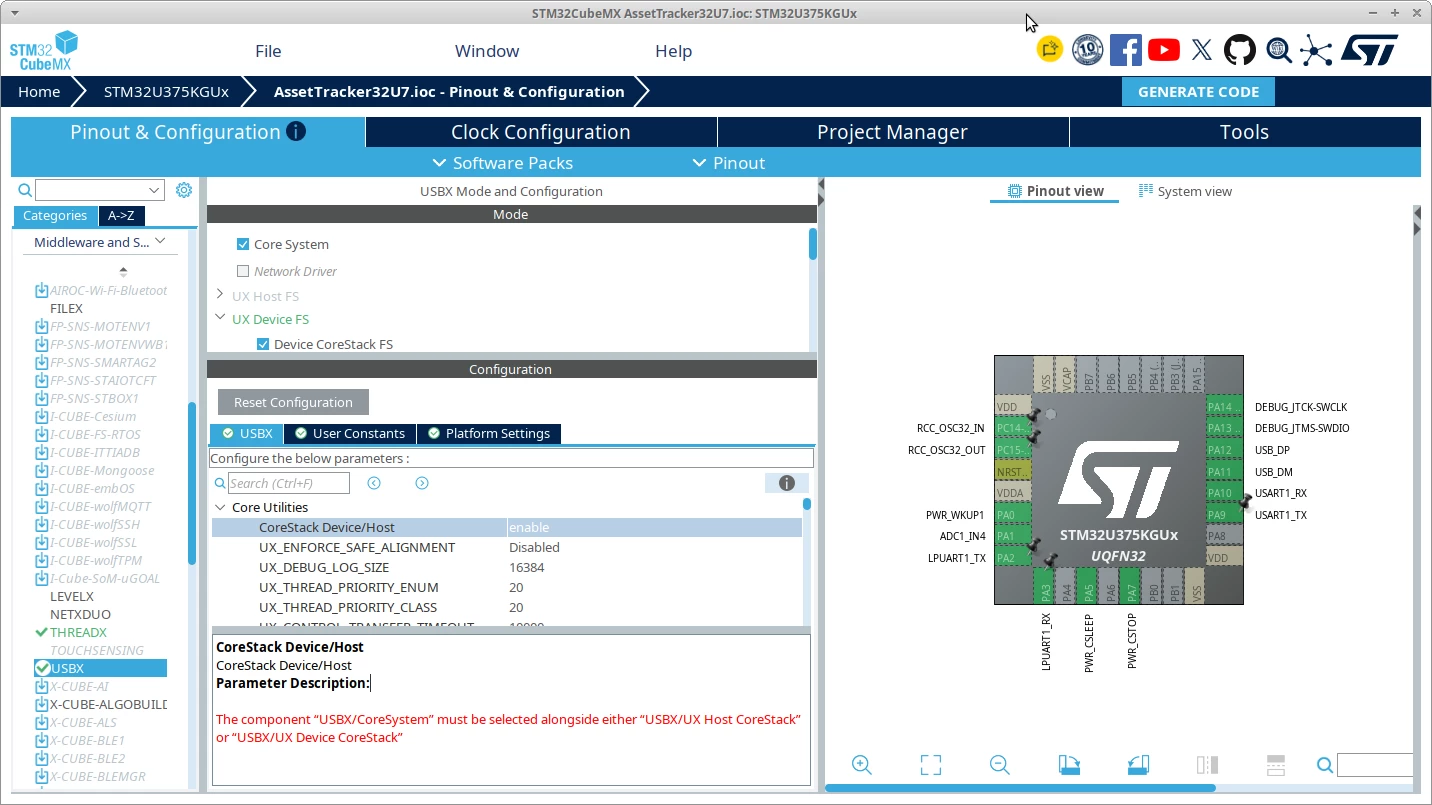1432x805 pixels.
Task: Click the pin search field in pinout view
Action: click(1375, 765)
